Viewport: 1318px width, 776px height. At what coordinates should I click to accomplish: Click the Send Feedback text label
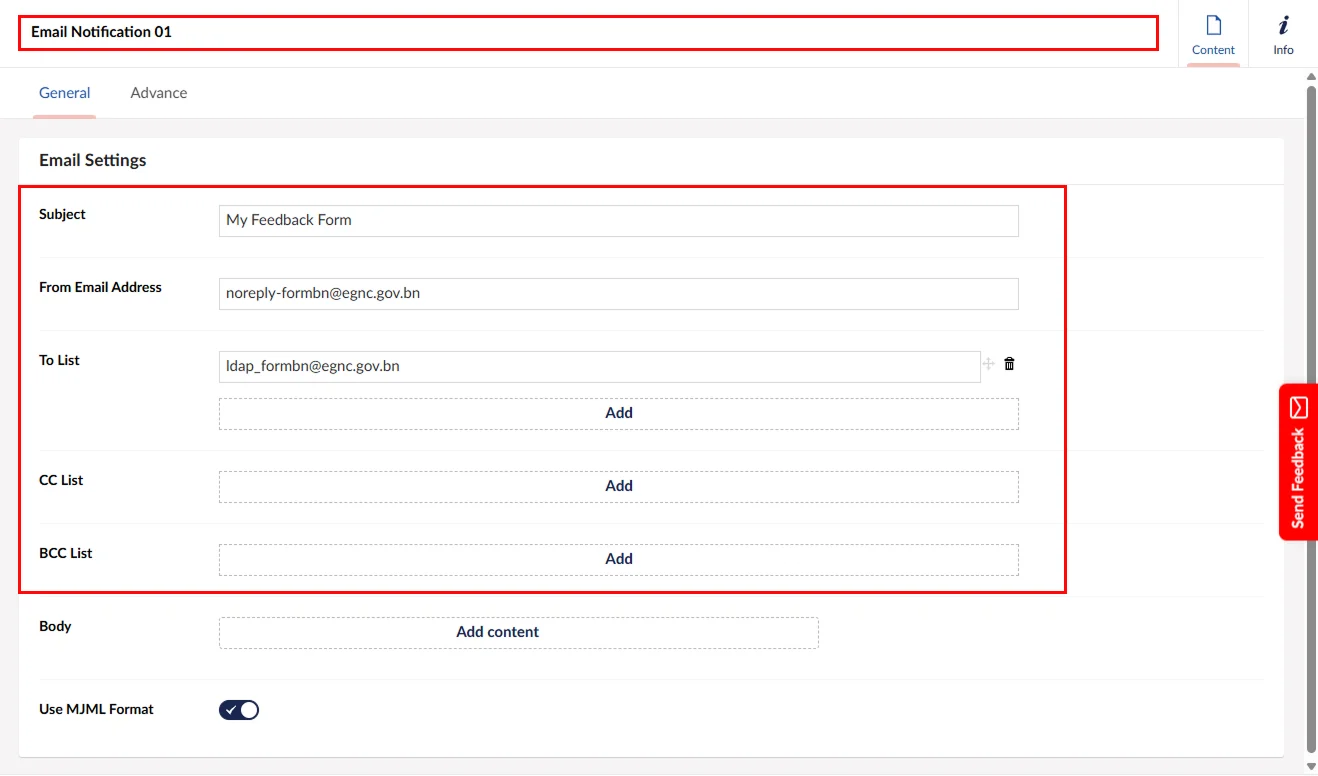point(1298,478)
